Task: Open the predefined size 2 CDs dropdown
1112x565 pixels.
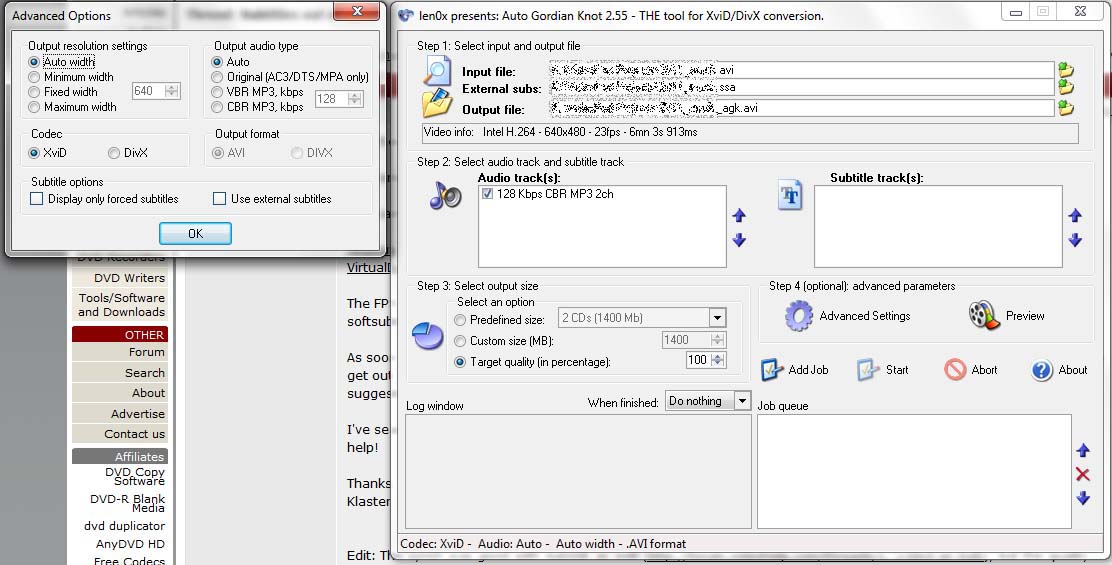Action: coord(717,318)
